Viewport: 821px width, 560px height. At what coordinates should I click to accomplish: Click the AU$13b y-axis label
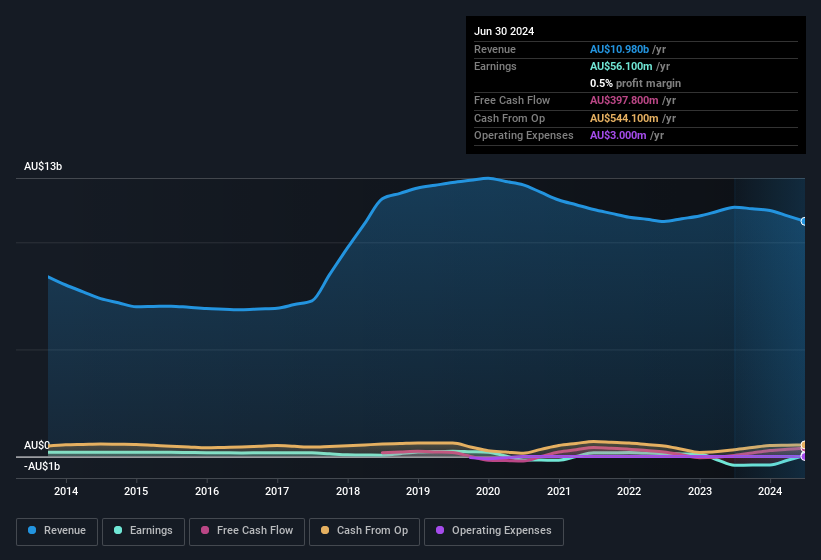(43, 166)
